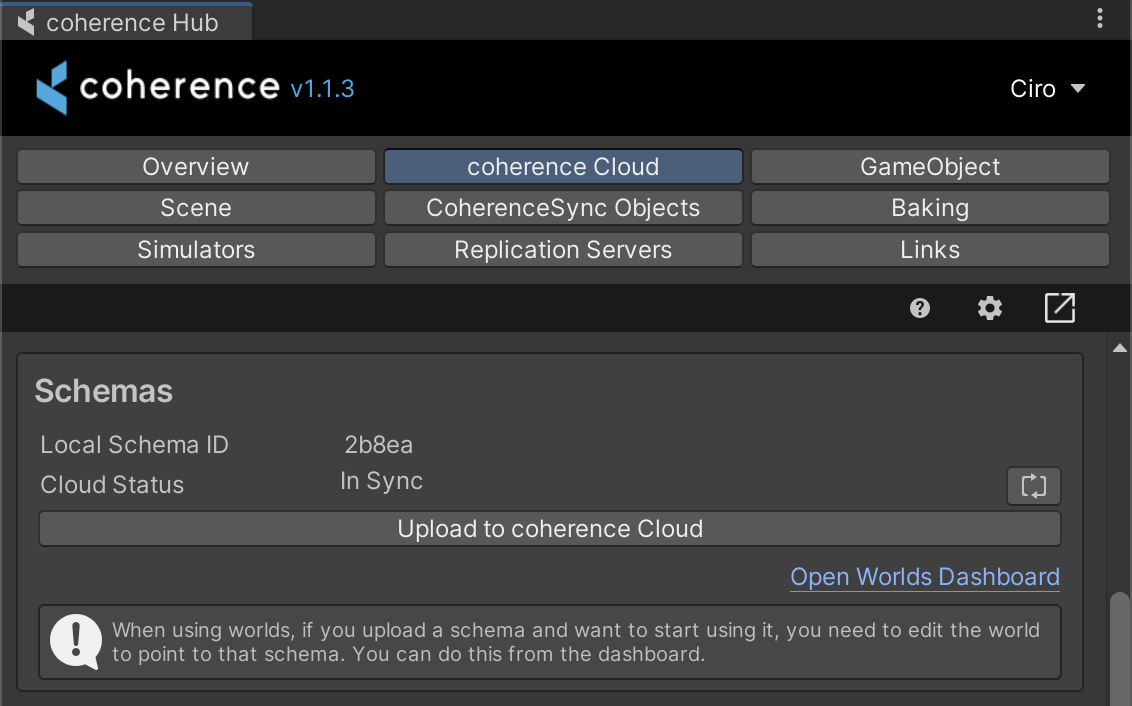Click the open-in-external-window icon
Screen dimensions: 1132x706
[x=1059, y=308]
